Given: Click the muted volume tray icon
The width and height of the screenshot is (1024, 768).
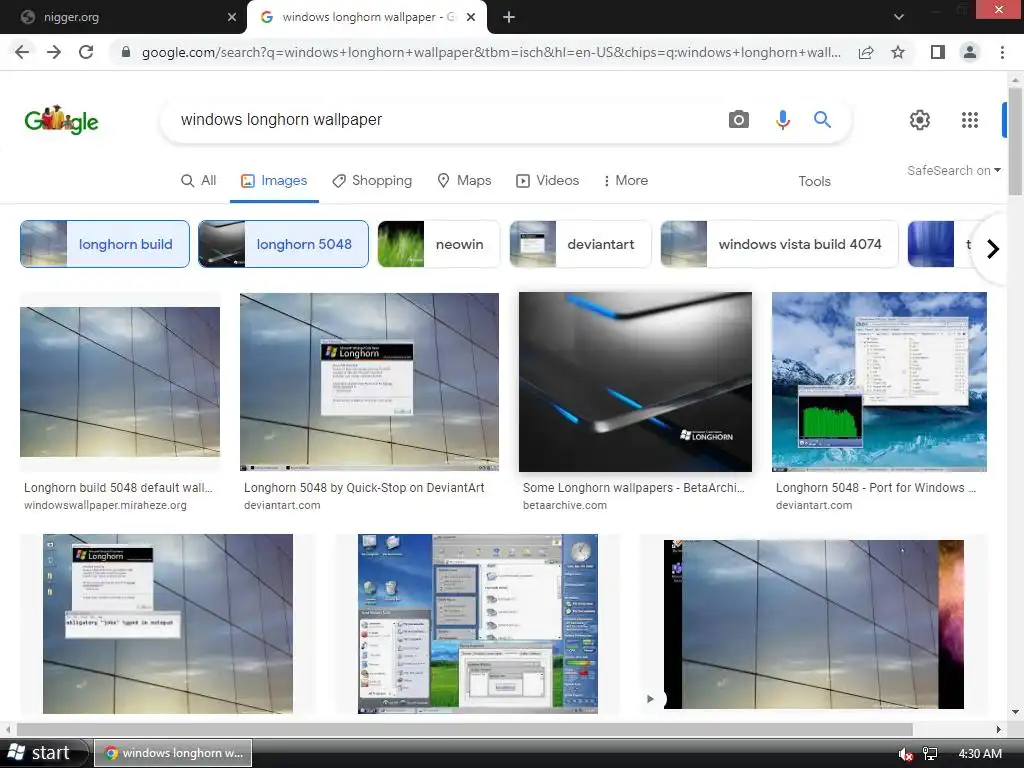Looking at the screenshot, I should 906,754.
